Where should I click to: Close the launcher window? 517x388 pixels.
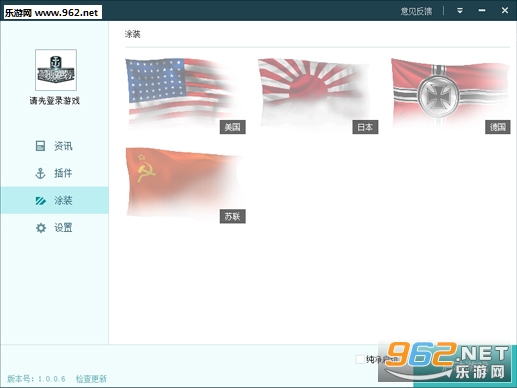(x=505, y=11)
